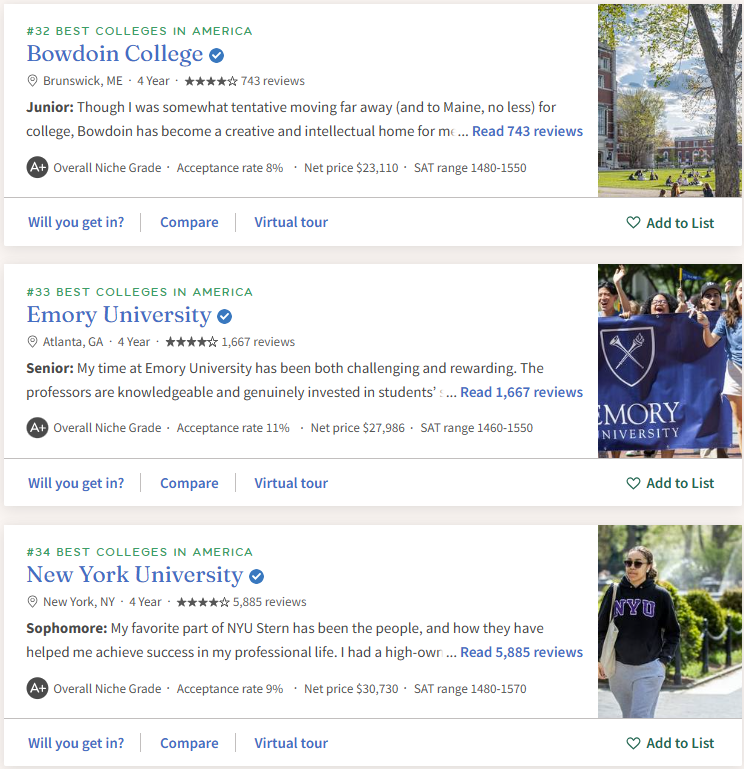Click New York University verified badge
This screenshot has height=769, width=744.
257,577
